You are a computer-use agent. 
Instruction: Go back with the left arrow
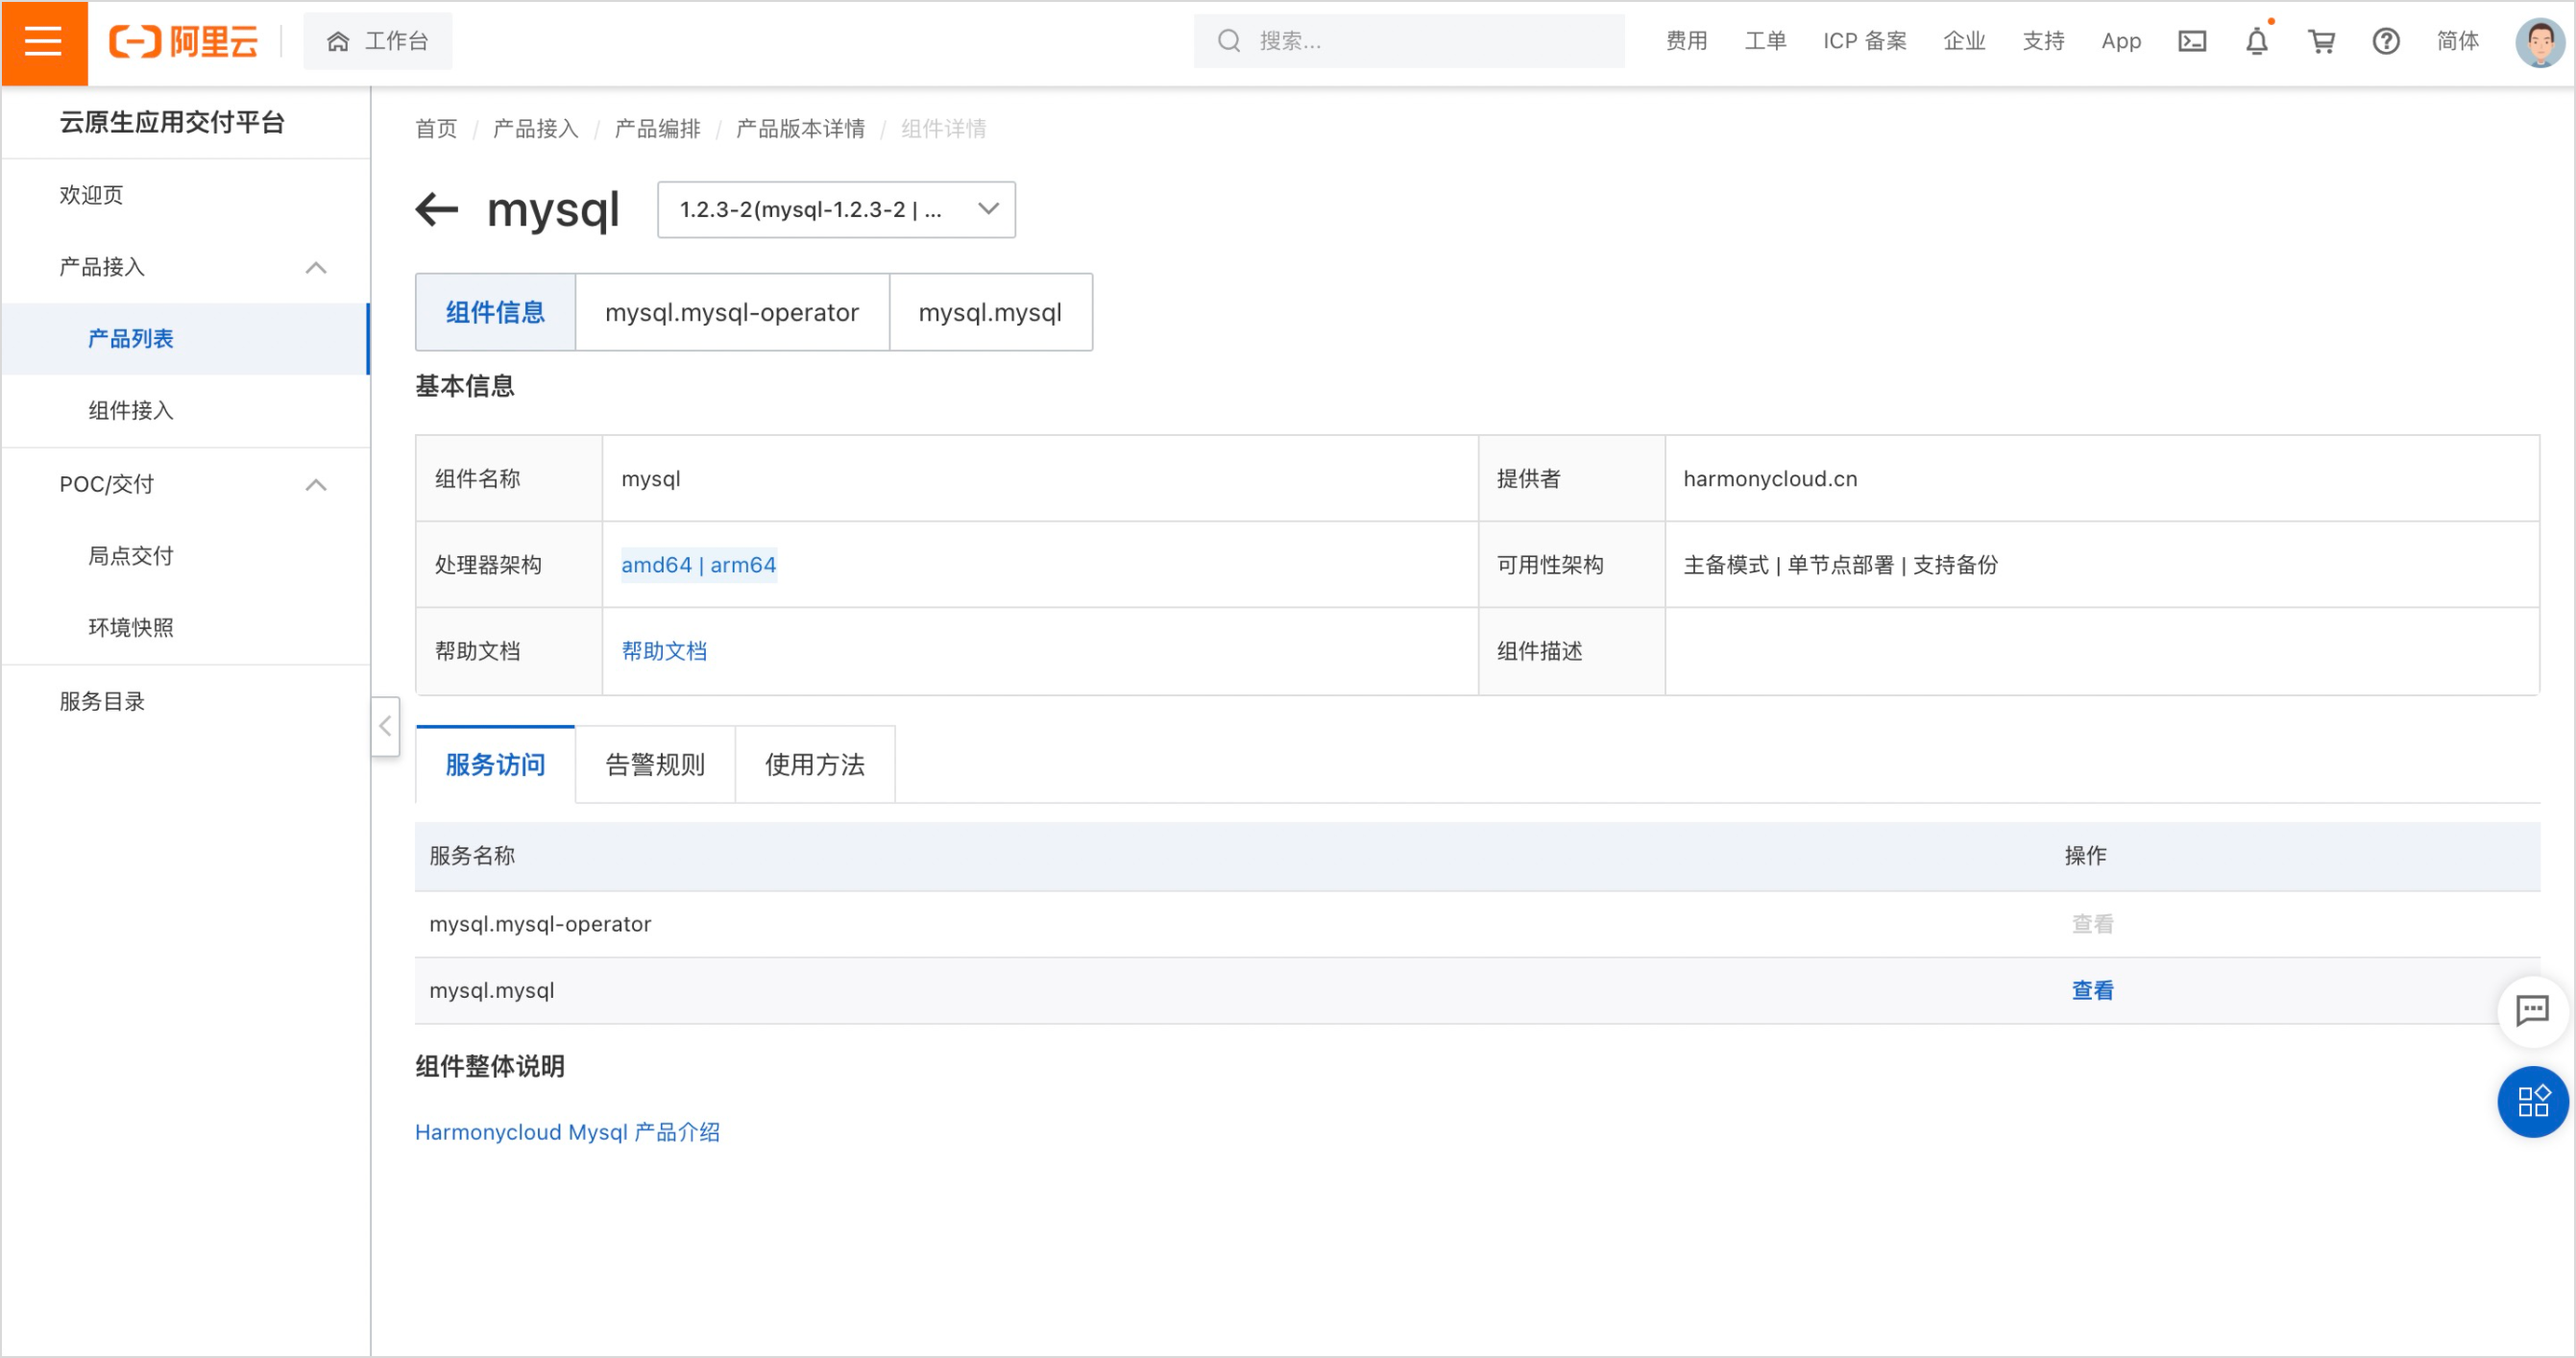[x=437, y=210]
